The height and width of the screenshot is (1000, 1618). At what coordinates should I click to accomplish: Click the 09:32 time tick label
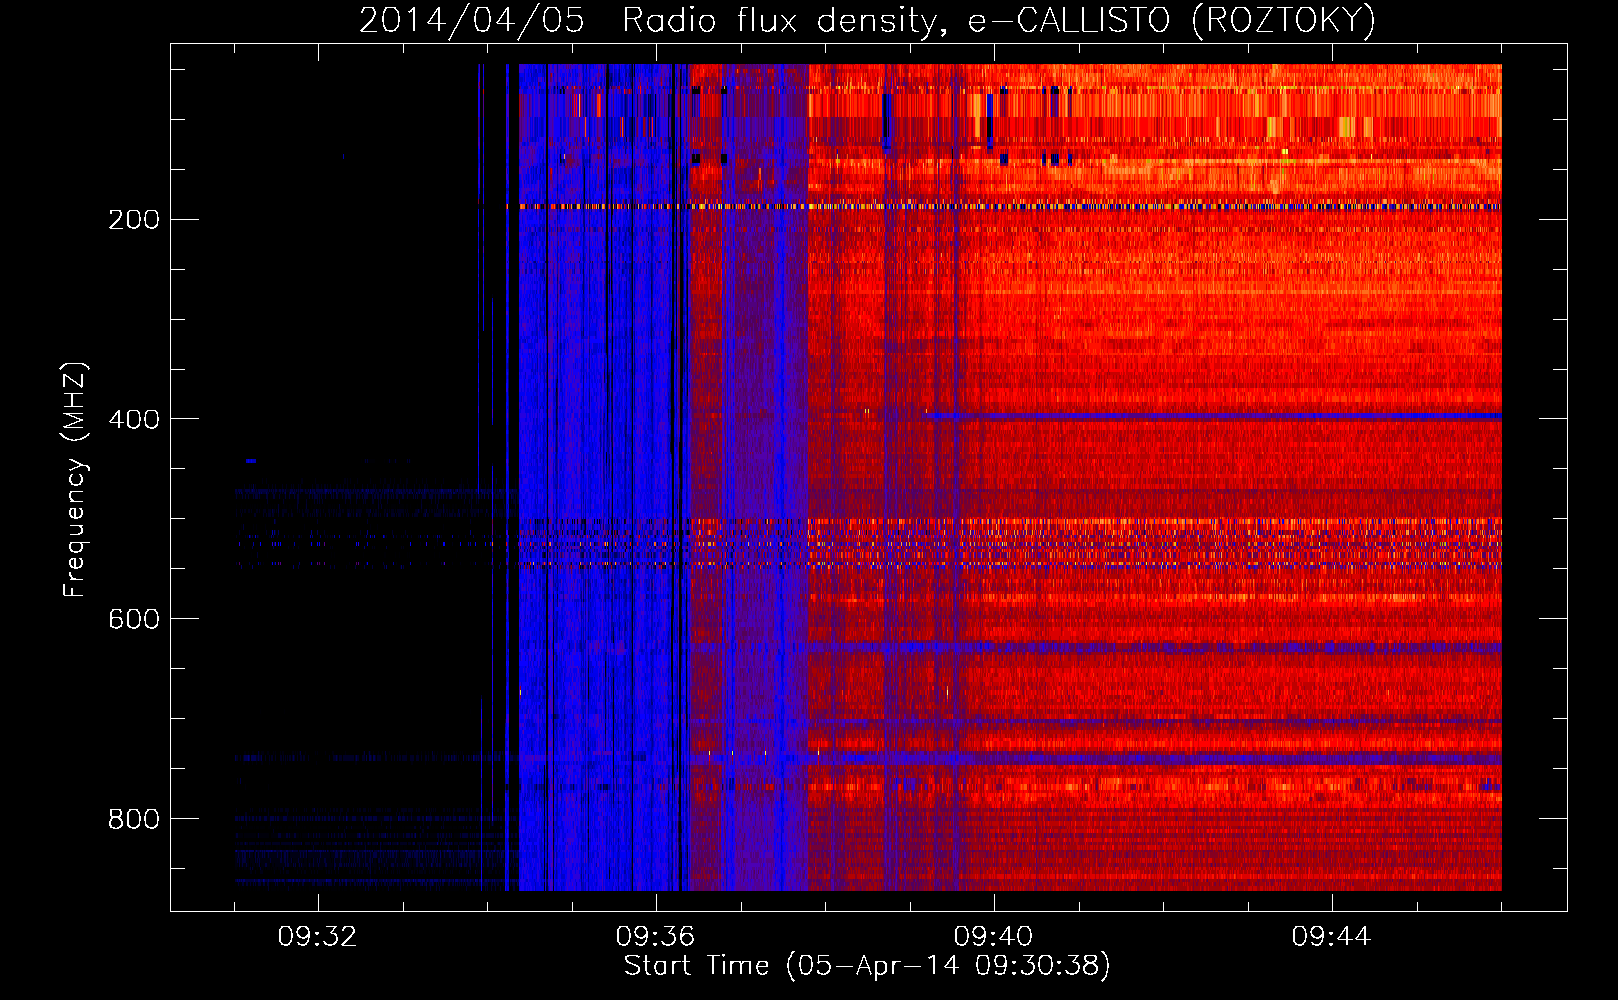click(318, 937)
